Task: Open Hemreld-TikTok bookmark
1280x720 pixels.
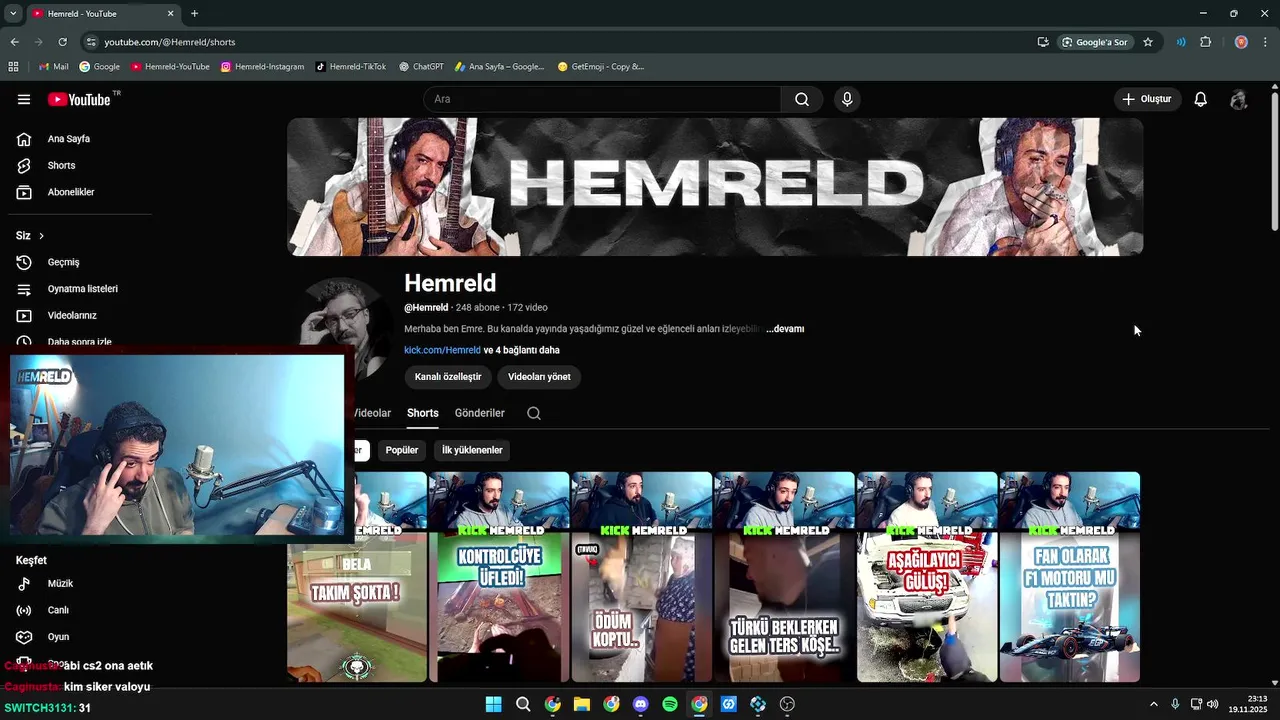Action: (351, 67)
